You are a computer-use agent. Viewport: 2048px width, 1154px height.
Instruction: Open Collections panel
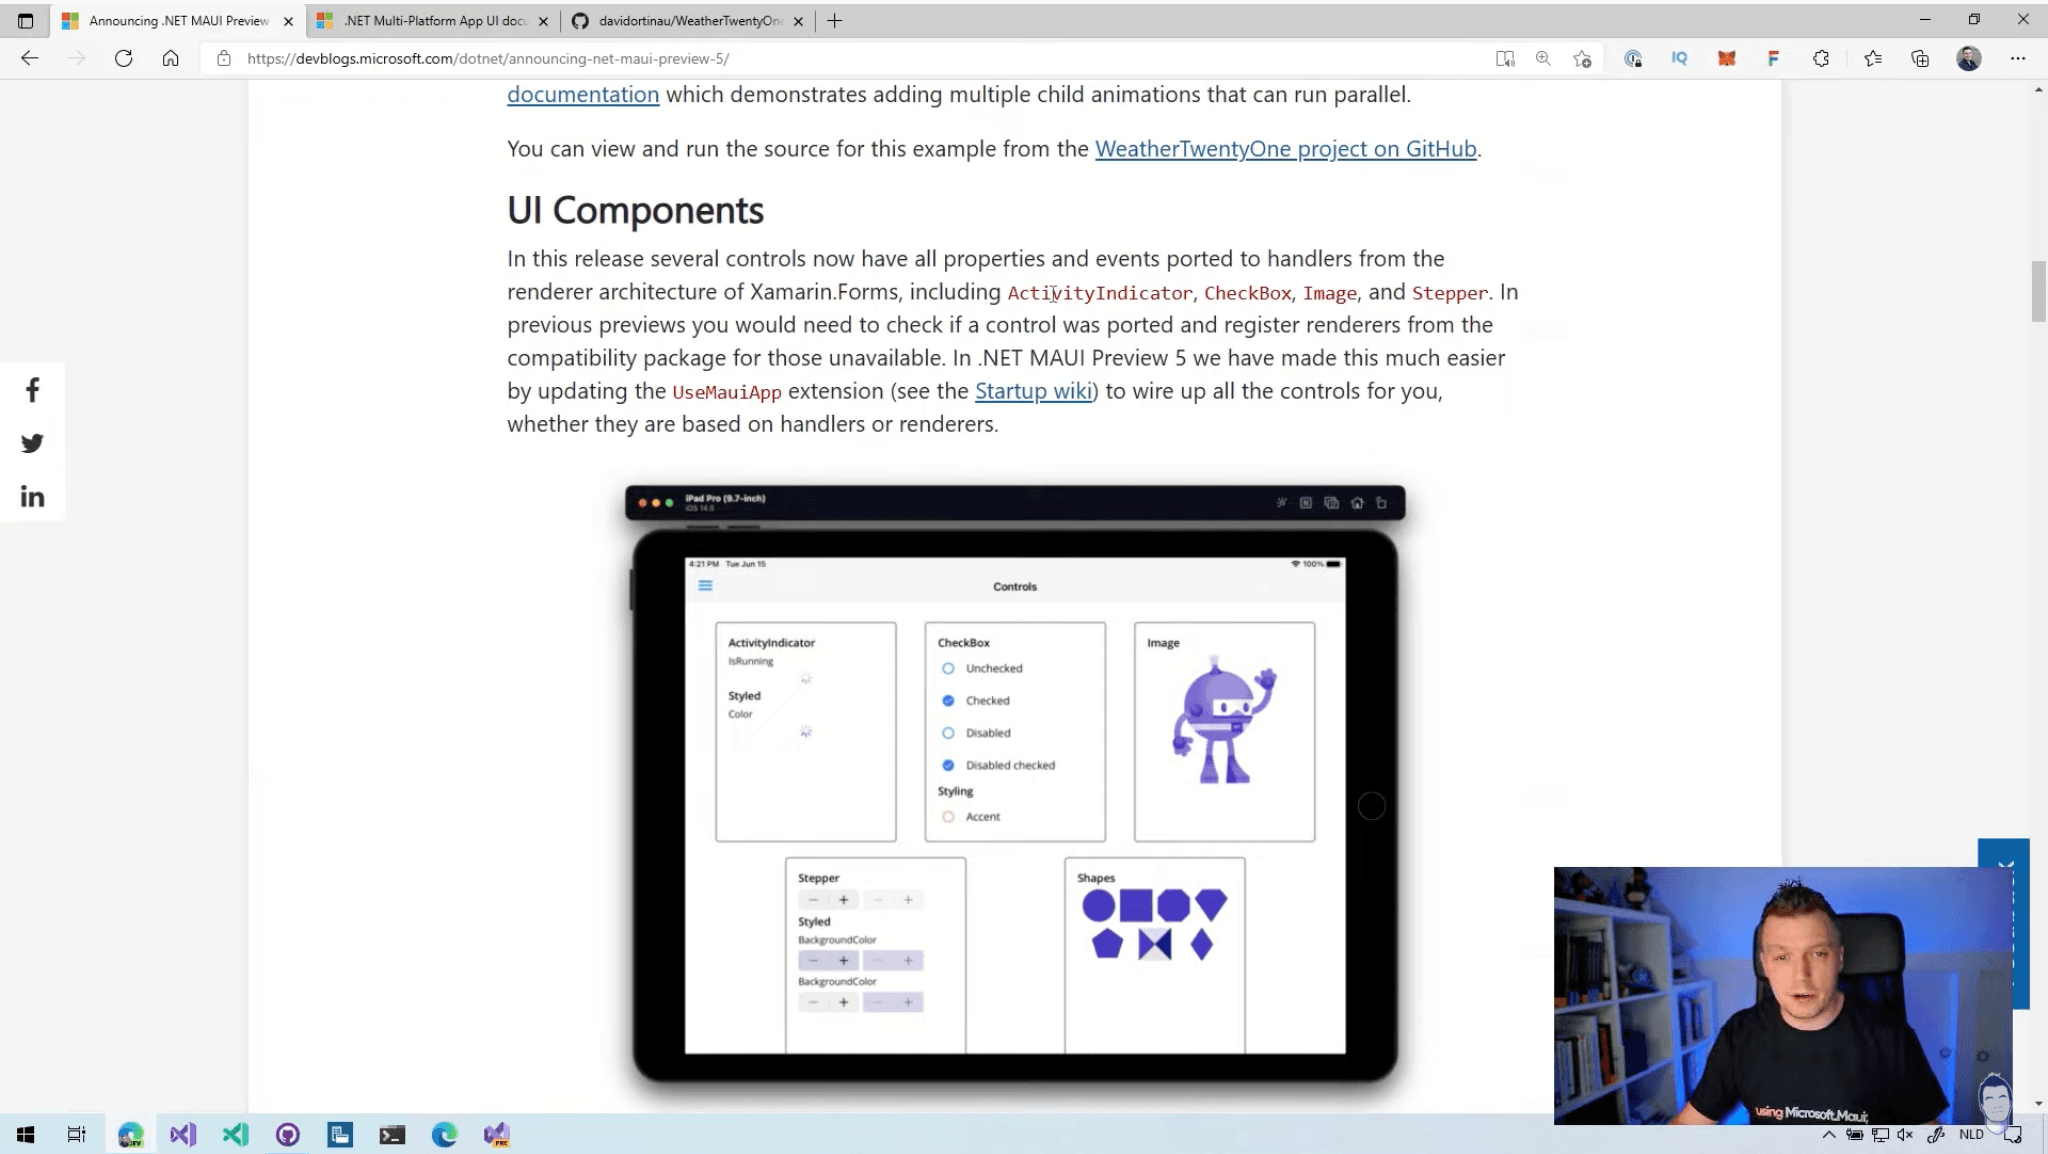click(1920, 58)
